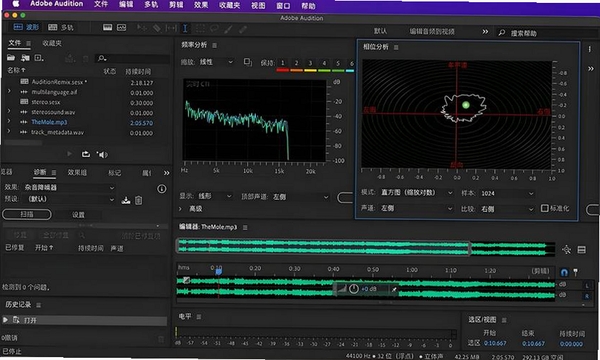Expand the multilanguage.aif file row

click(9, 91)
